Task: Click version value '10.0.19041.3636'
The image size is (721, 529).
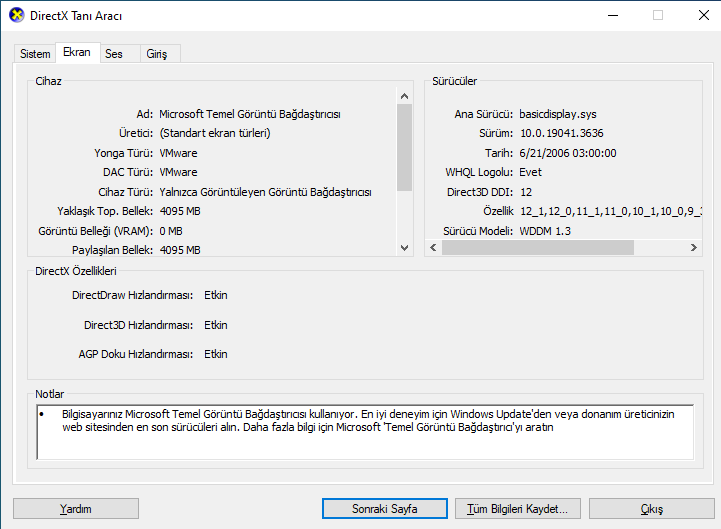Action: pyautogui.click(x=561, y=133)
